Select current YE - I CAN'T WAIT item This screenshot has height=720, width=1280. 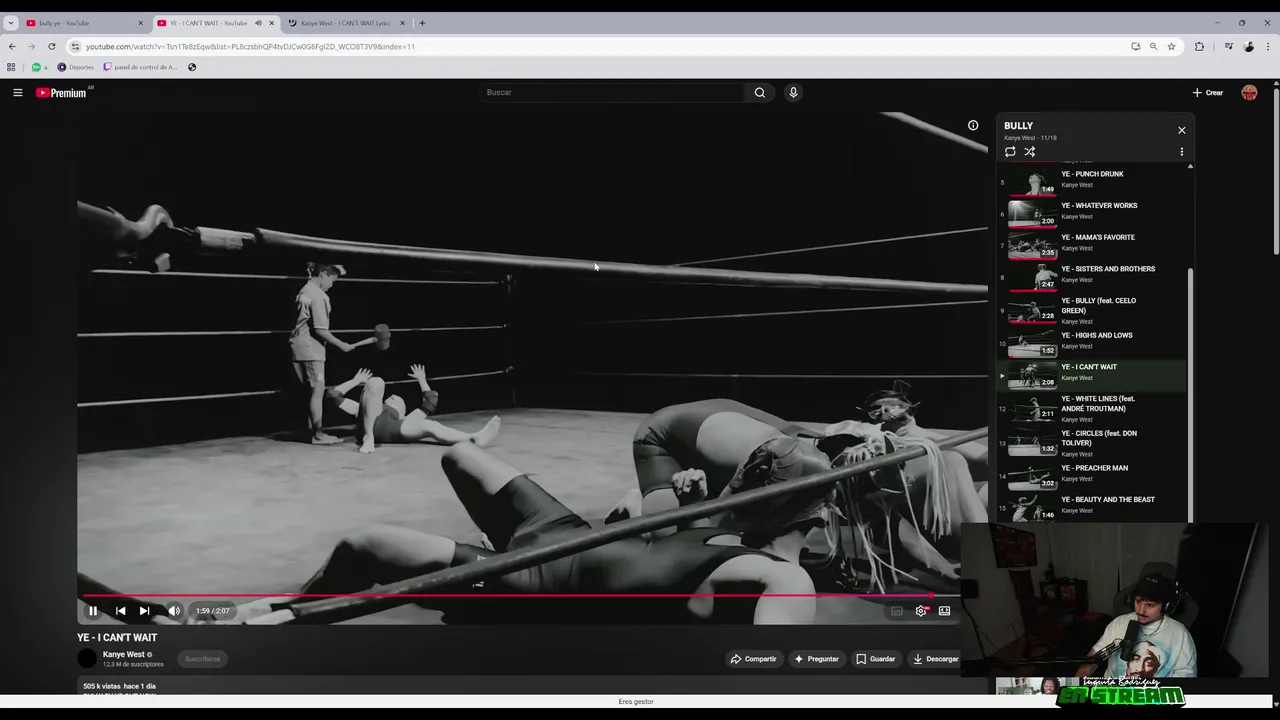point(1092,374)
